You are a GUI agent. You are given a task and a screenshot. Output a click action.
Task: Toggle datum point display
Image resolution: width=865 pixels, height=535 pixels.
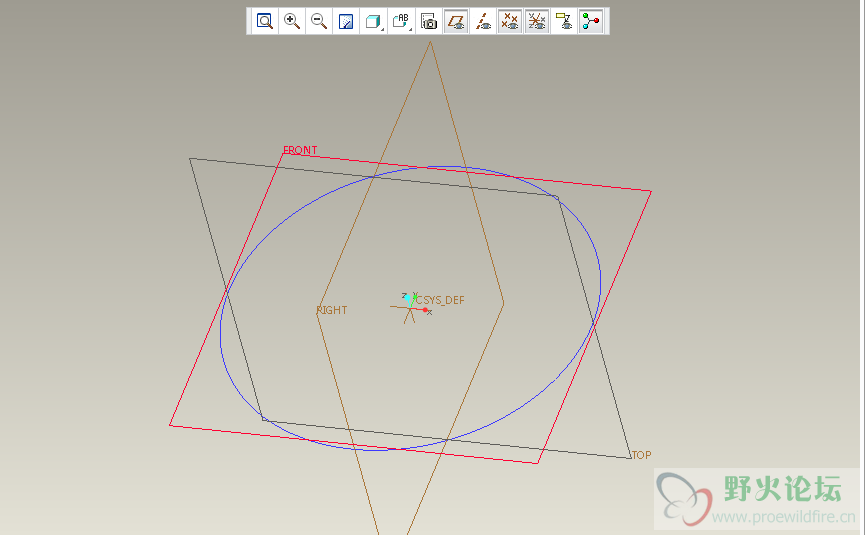pyautogui.click(x=510, y=22)
